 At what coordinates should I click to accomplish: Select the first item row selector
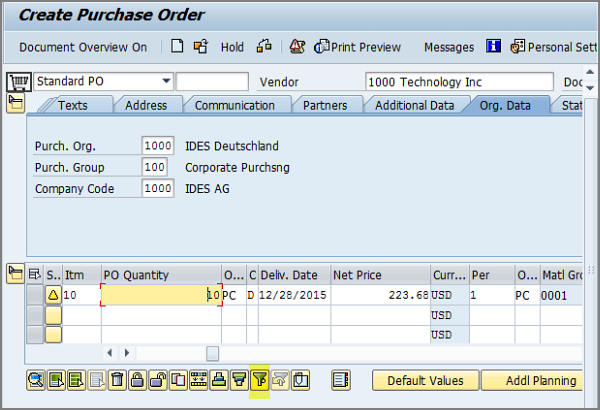click(x=34, y=295)
